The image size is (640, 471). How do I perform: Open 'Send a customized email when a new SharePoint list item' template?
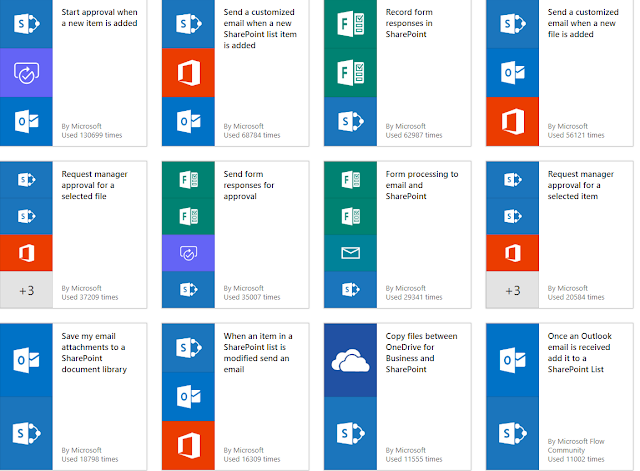pyautogui.click(x=260, y=29)
